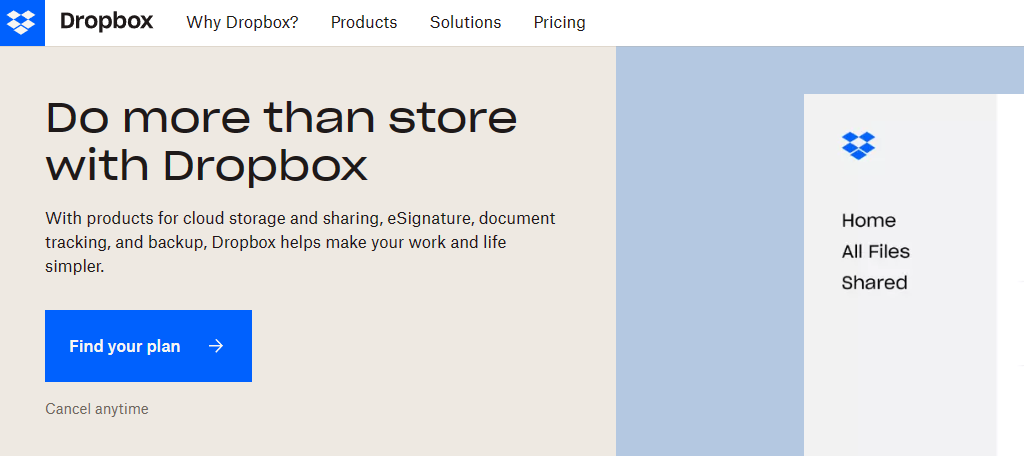The width and height of the screenshot is (1024, 456).
Task: Click the Find your plan button
Action: (148, 346)
